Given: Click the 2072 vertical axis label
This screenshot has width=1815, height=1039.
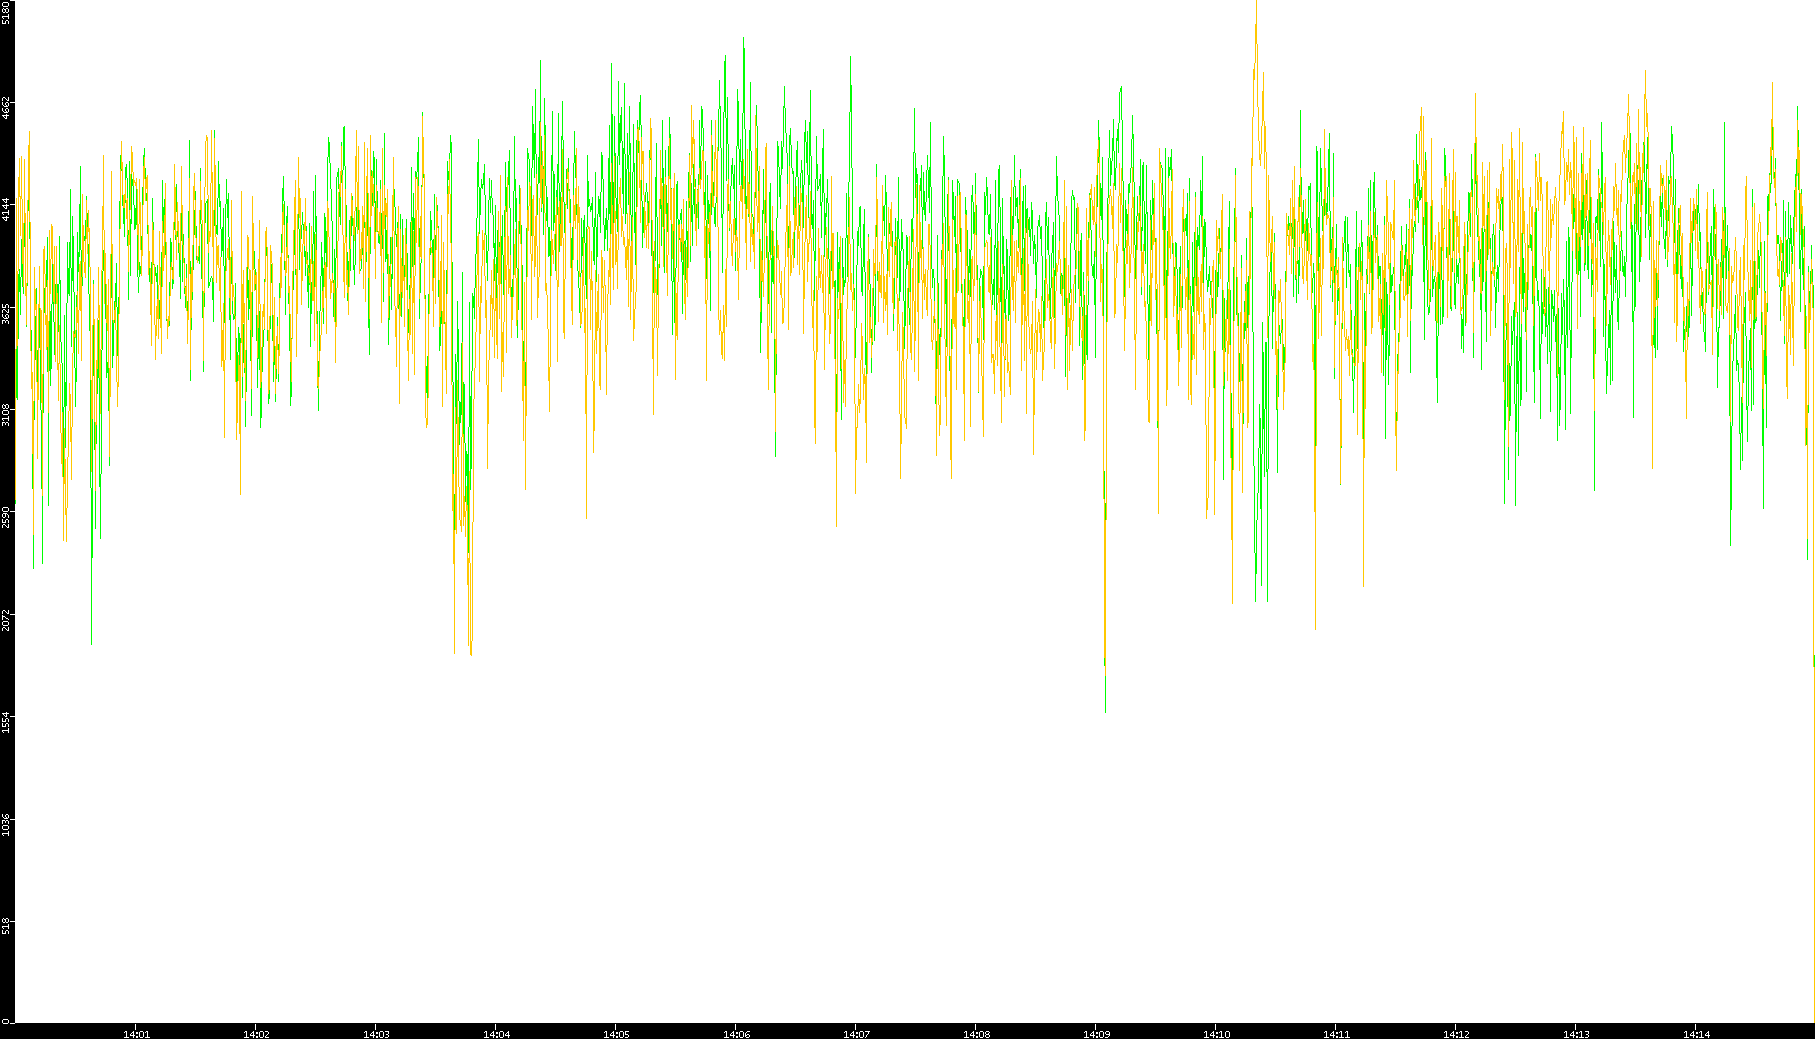Looking at the screenshot, I should pyautogui.click(x=6, y=620).
